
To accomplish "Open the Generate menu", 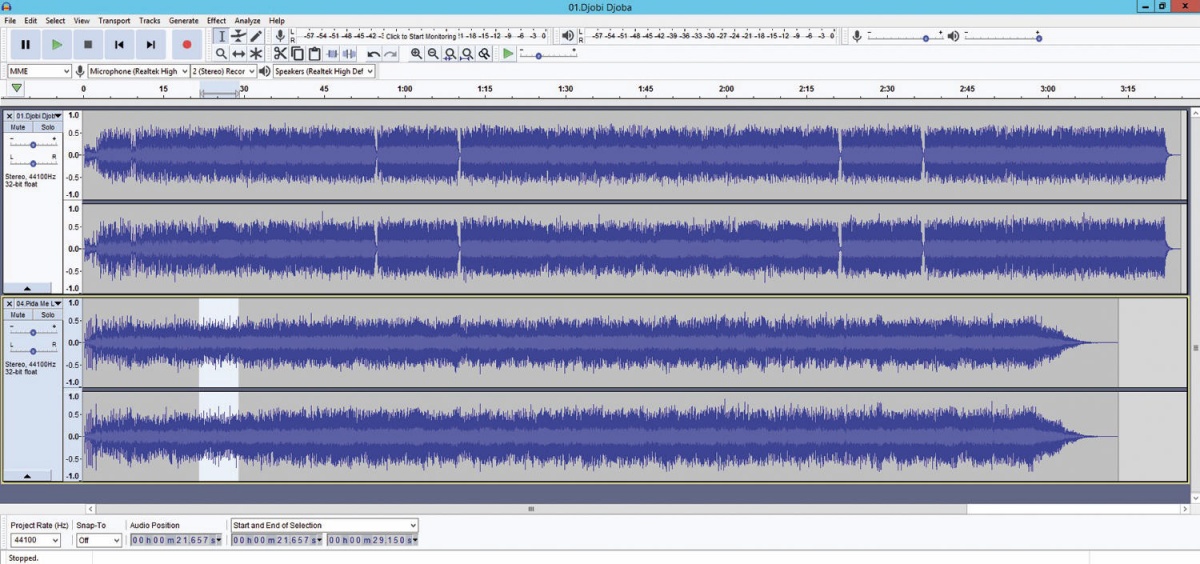I will [183, 20].
